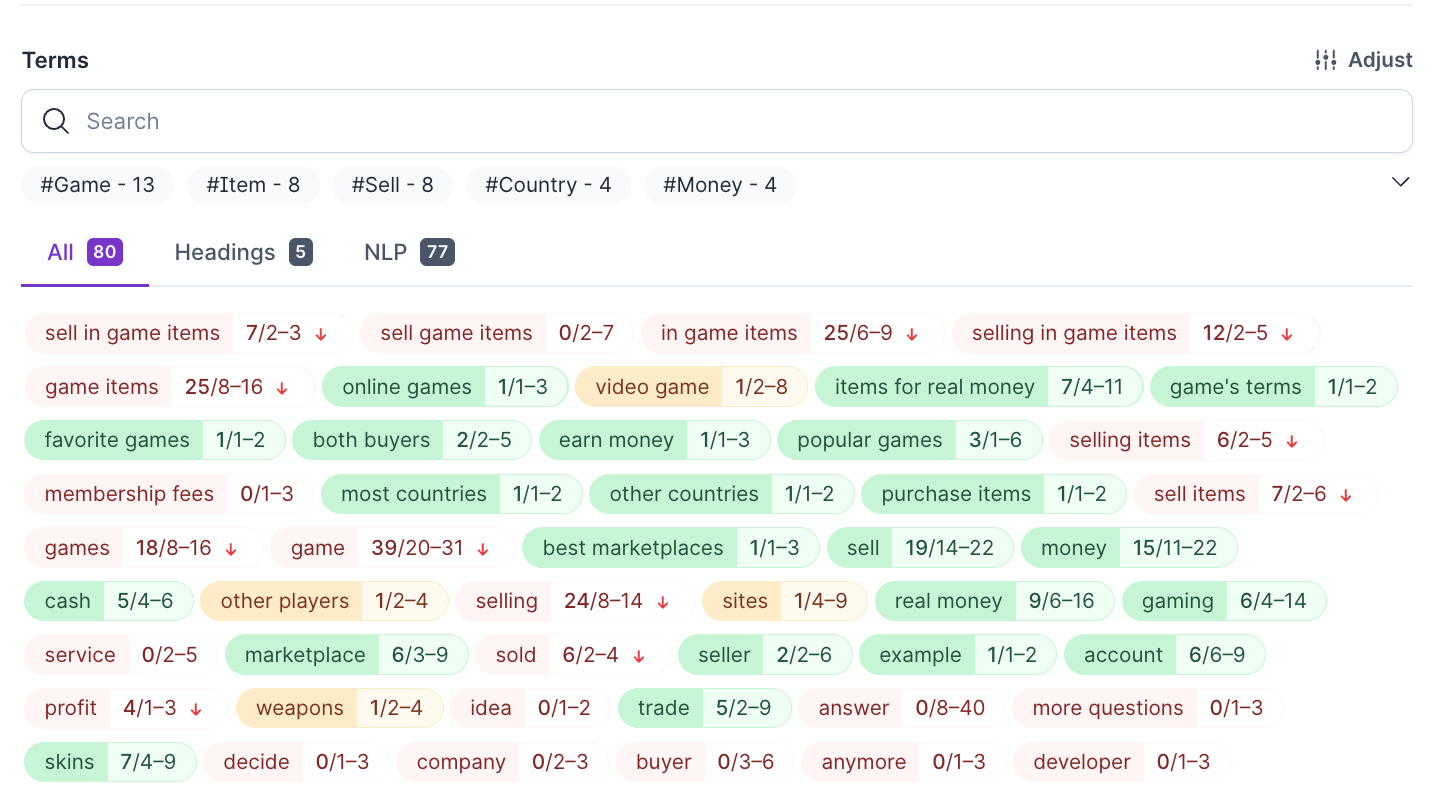This screenshot has height=792, width=1436.
Task: Switch to the Headings tab
Action: point(243,252)
